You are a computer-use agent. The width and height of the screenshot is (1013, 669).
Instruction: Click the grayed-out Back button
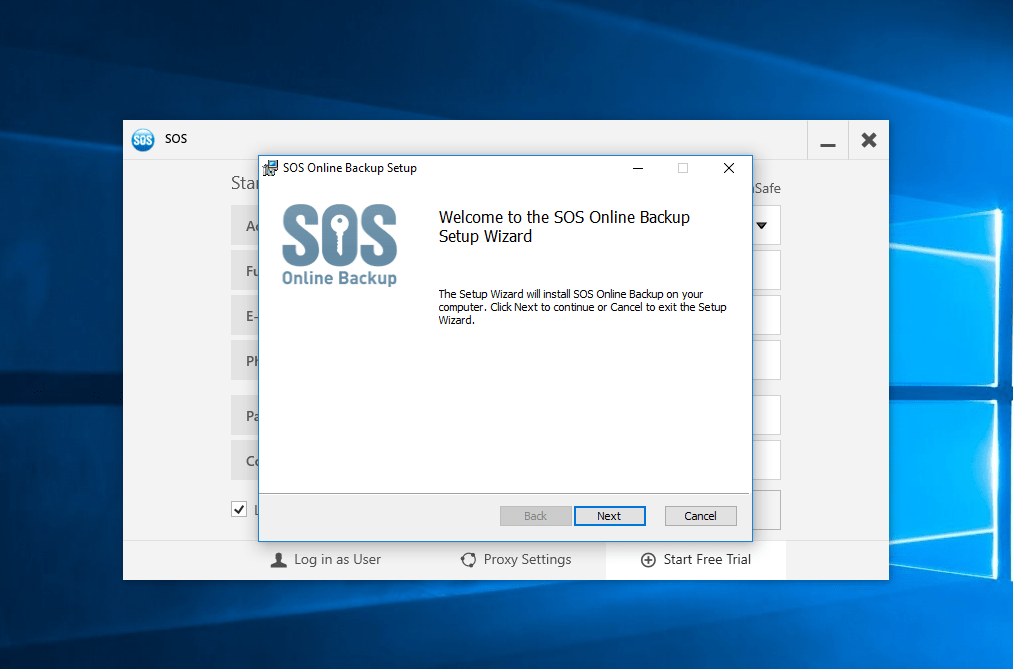[536, 515]
